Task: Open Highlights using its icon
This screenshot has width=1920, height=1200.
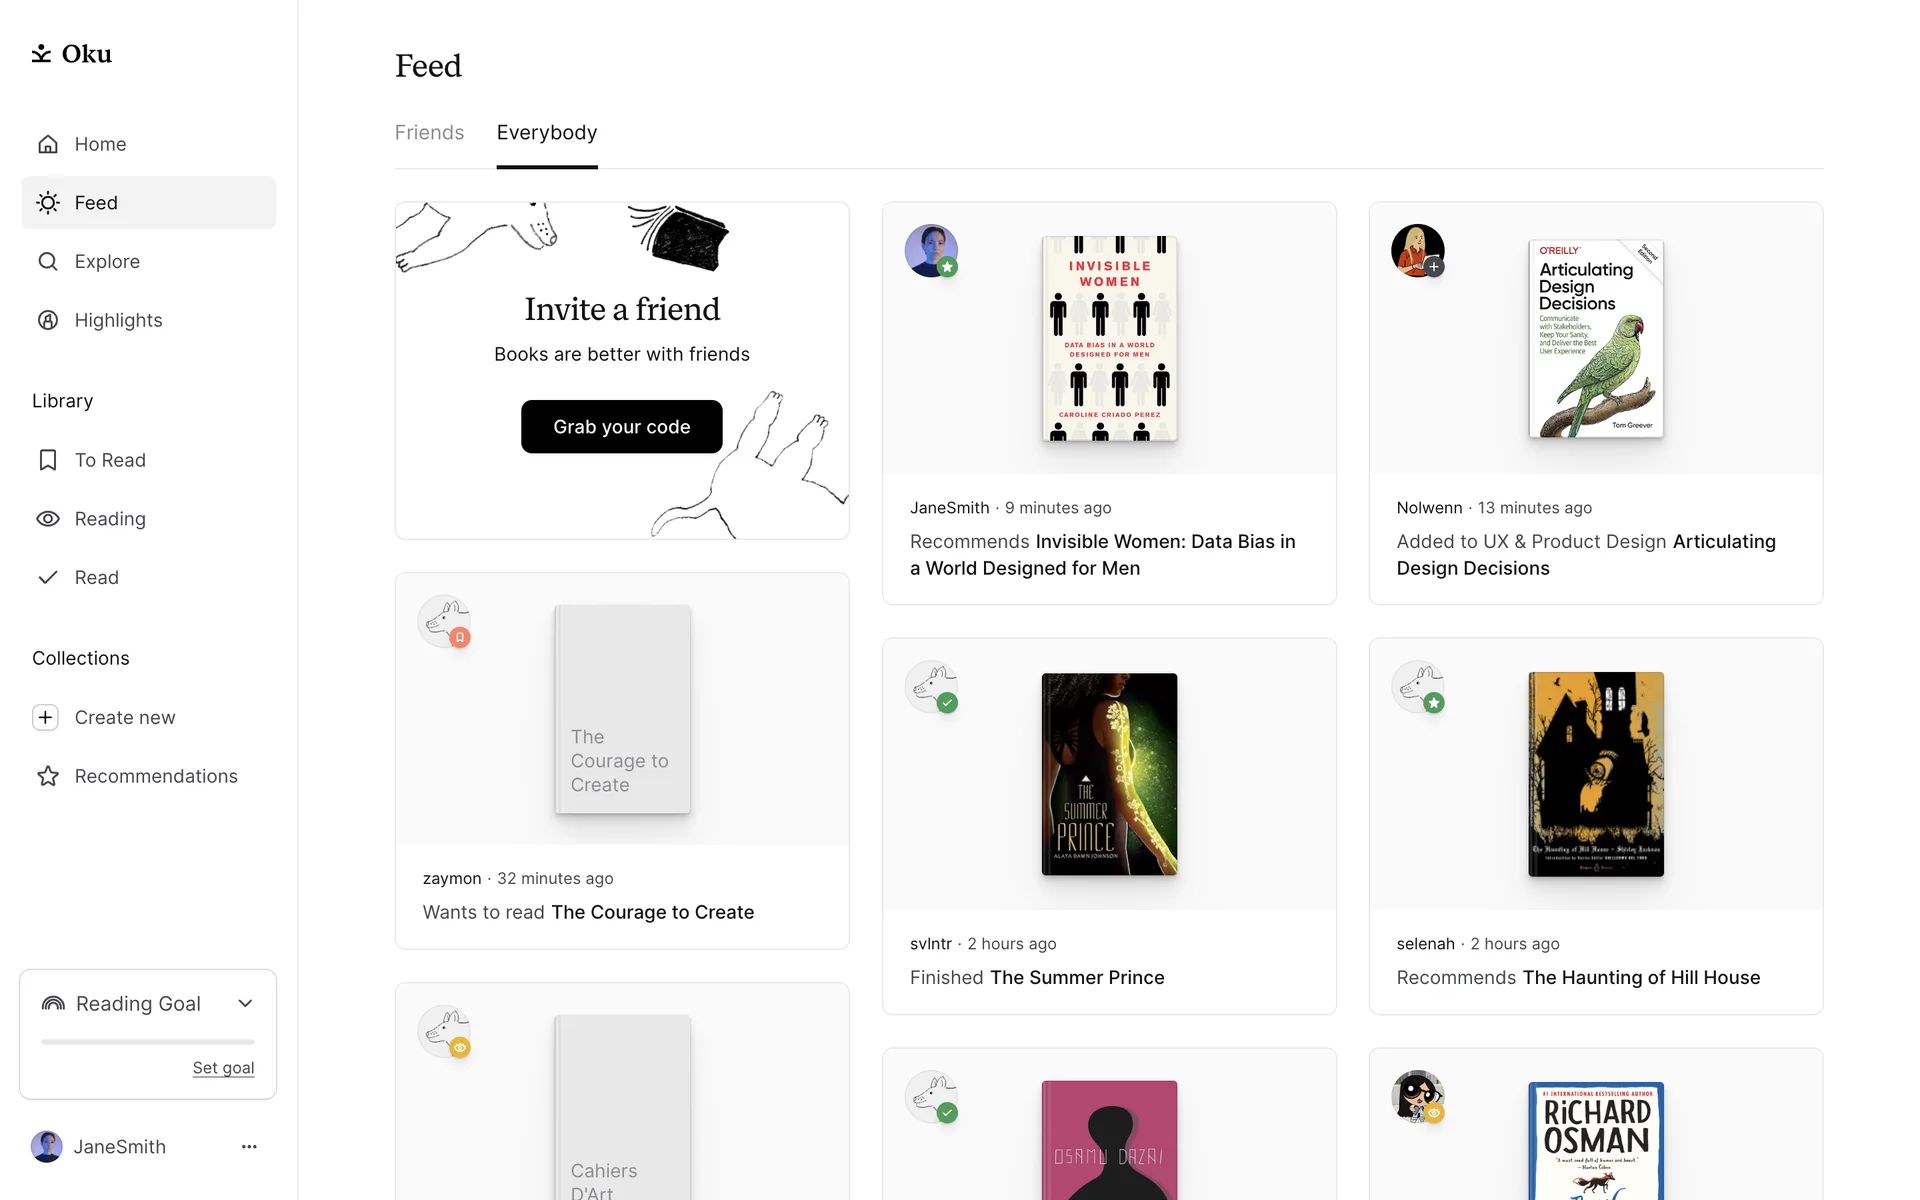Action: click(x=48, y=320)
